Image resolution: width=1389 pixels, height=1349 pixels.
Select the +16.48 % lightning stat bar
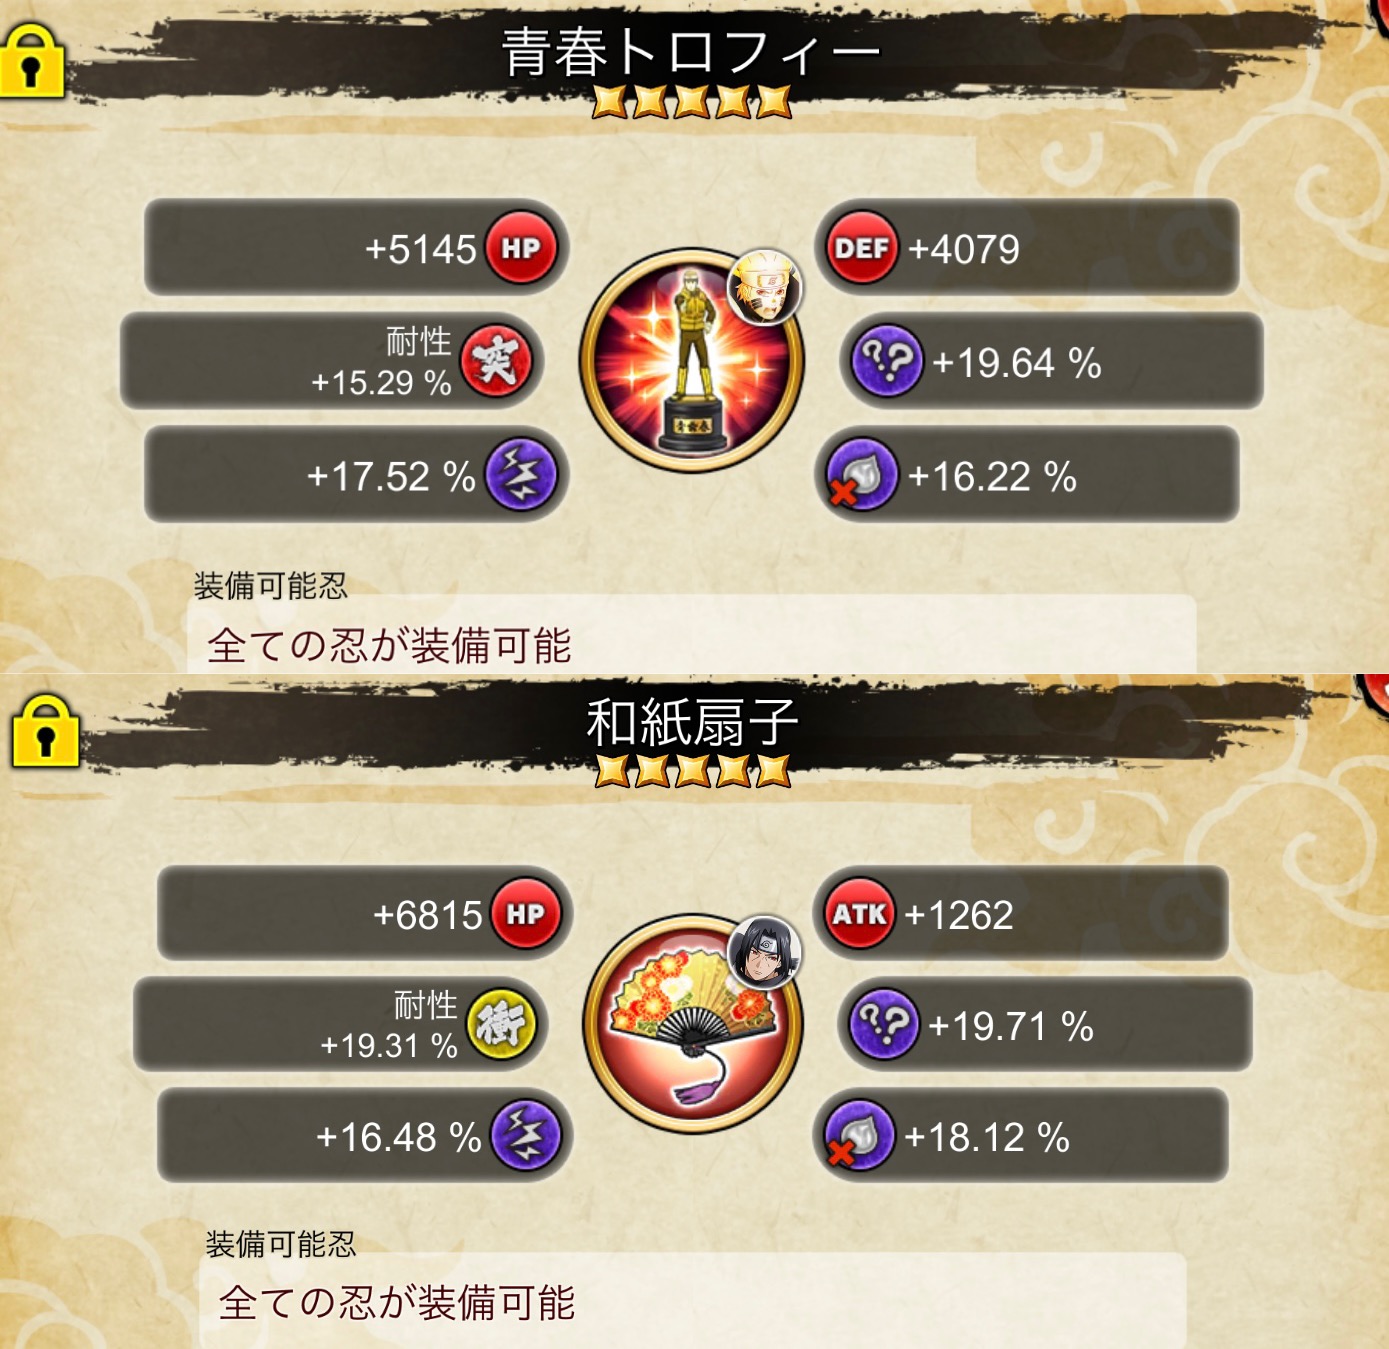pyautogui.click(x=365, y=1136)
